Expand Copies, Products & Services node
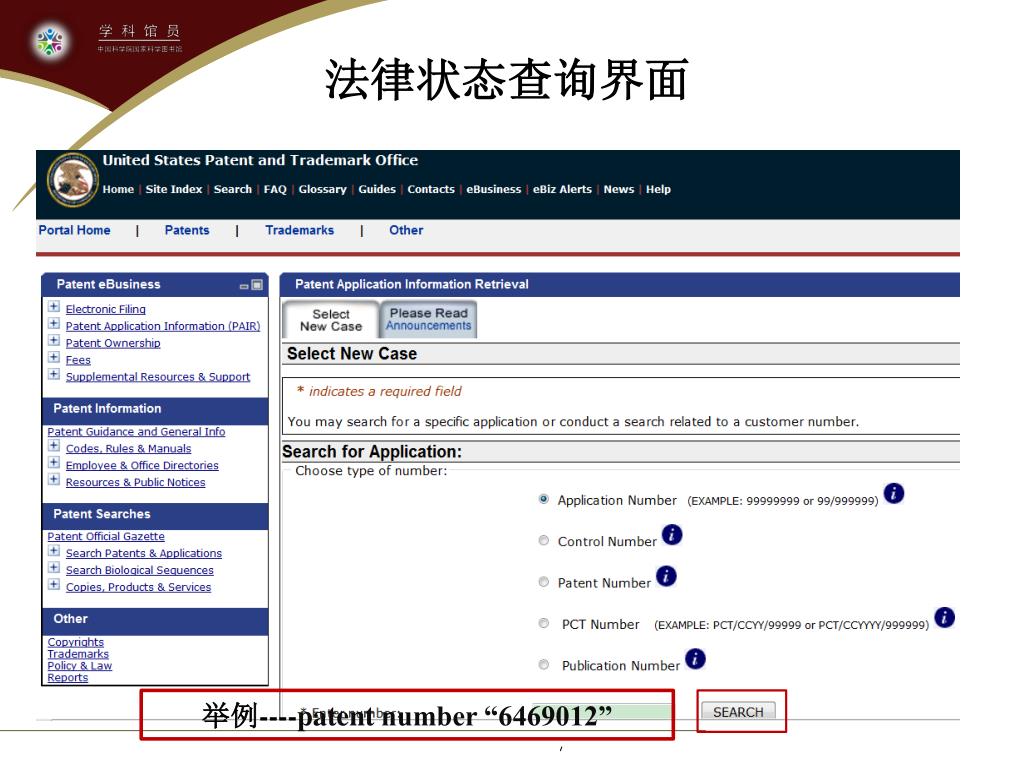1024x768 pixels. (54, 584)
